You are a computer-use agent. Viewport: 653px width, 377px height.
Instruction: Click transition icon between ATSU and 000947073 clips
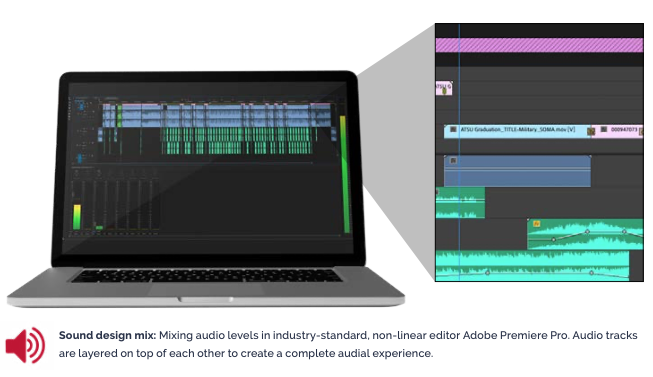[x=591, y=132]
